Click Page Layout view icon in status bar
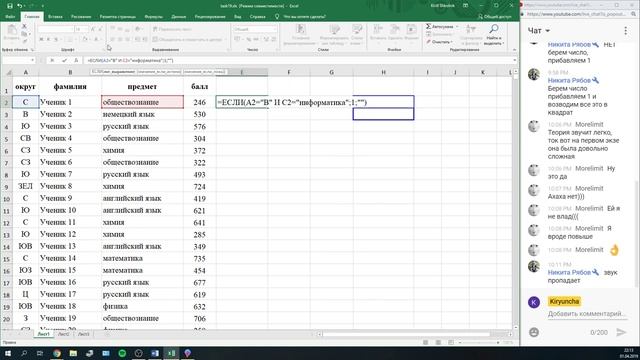The image size is (640, 360). point(438,342)
